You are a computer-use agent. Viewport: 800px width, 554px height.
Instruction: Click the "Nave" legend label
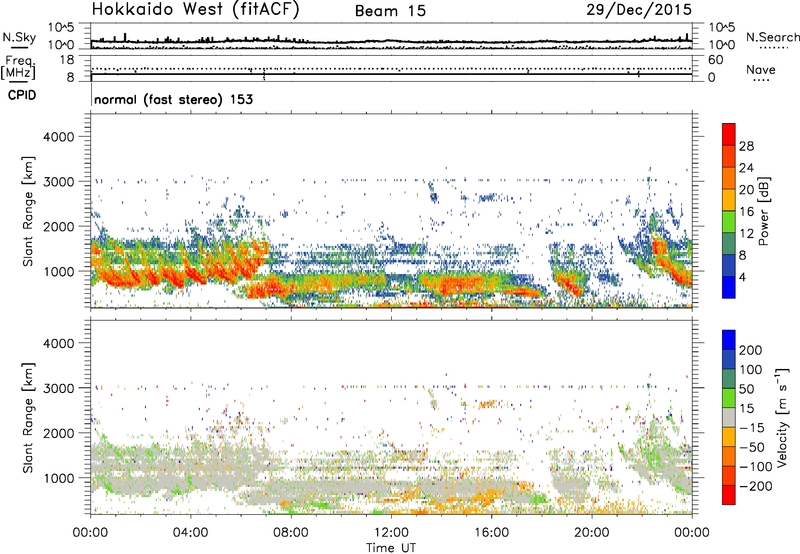tap(761, 70)
